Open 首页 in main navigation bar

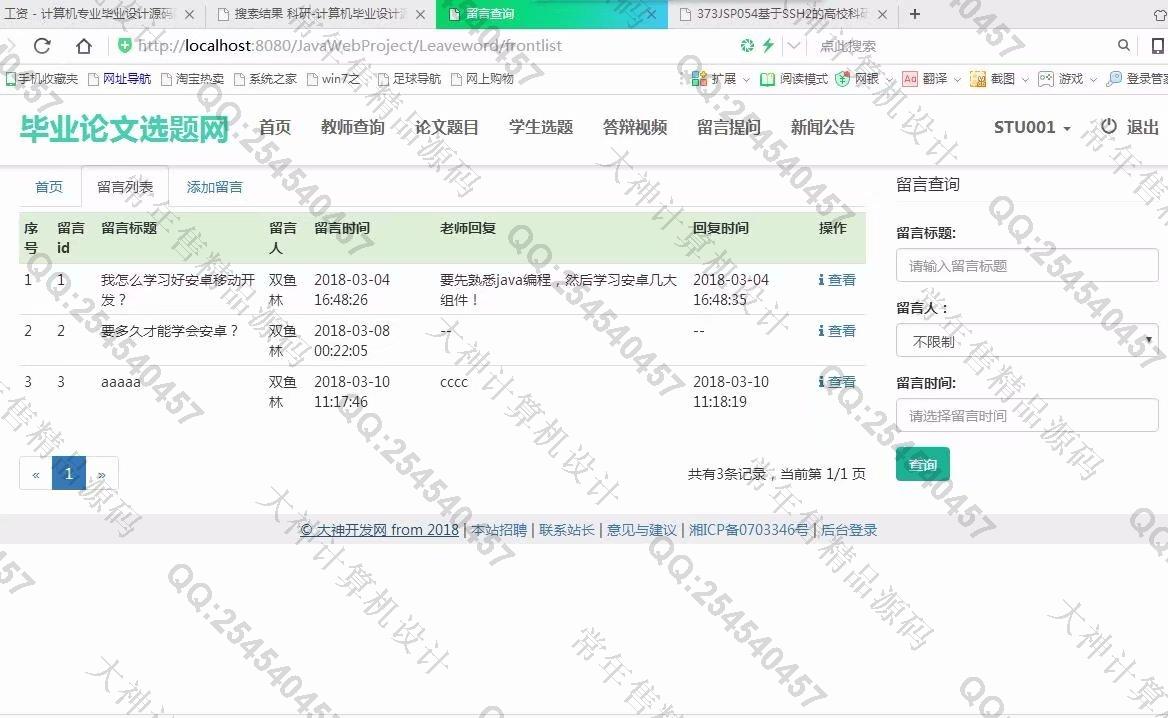pos(275,127)
